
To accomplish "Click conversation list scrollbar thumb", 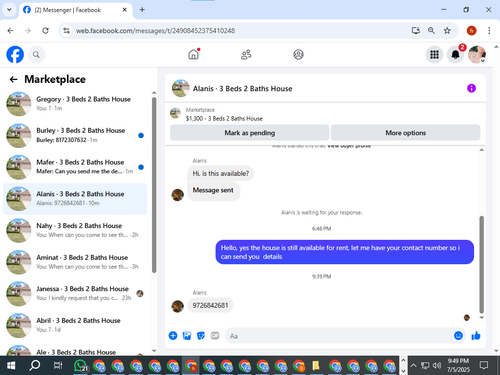I will pos(154,185).
